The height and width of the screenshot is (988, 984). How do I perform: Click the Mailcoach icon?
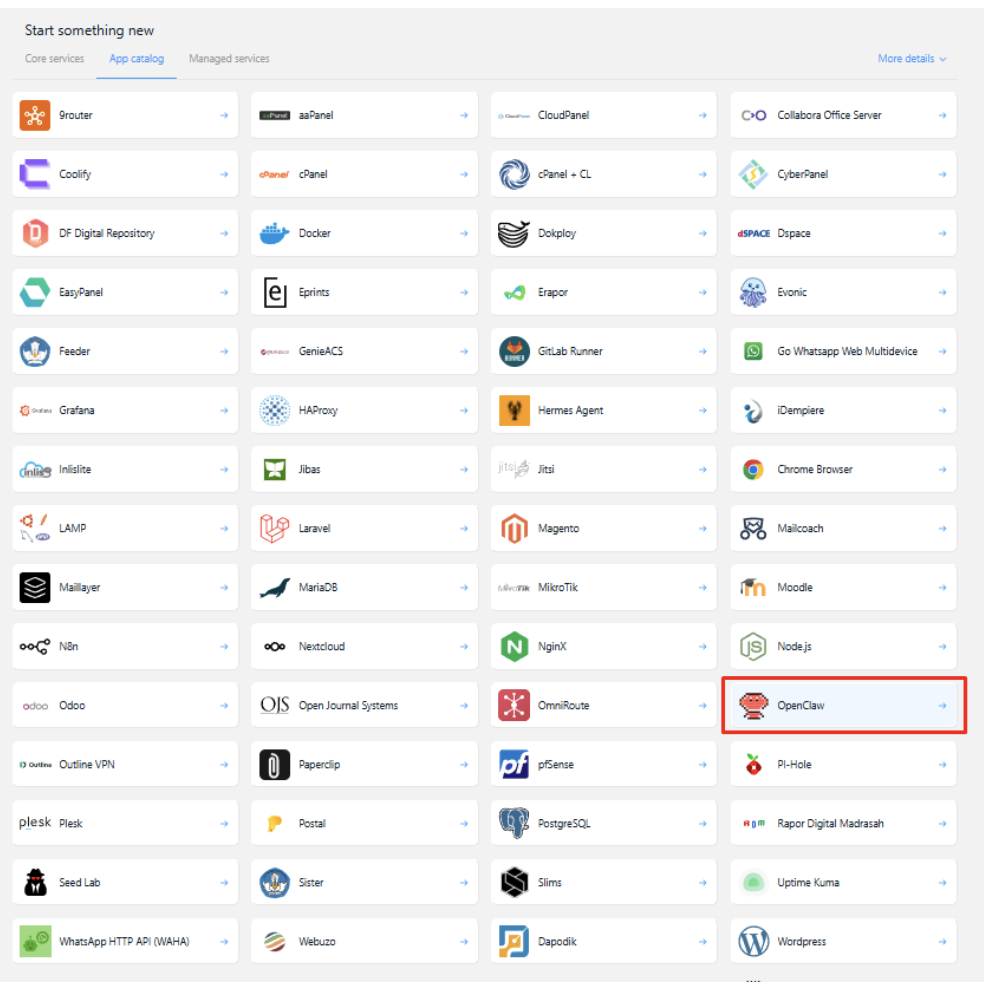pyautogui.click(x=753, y=529)
